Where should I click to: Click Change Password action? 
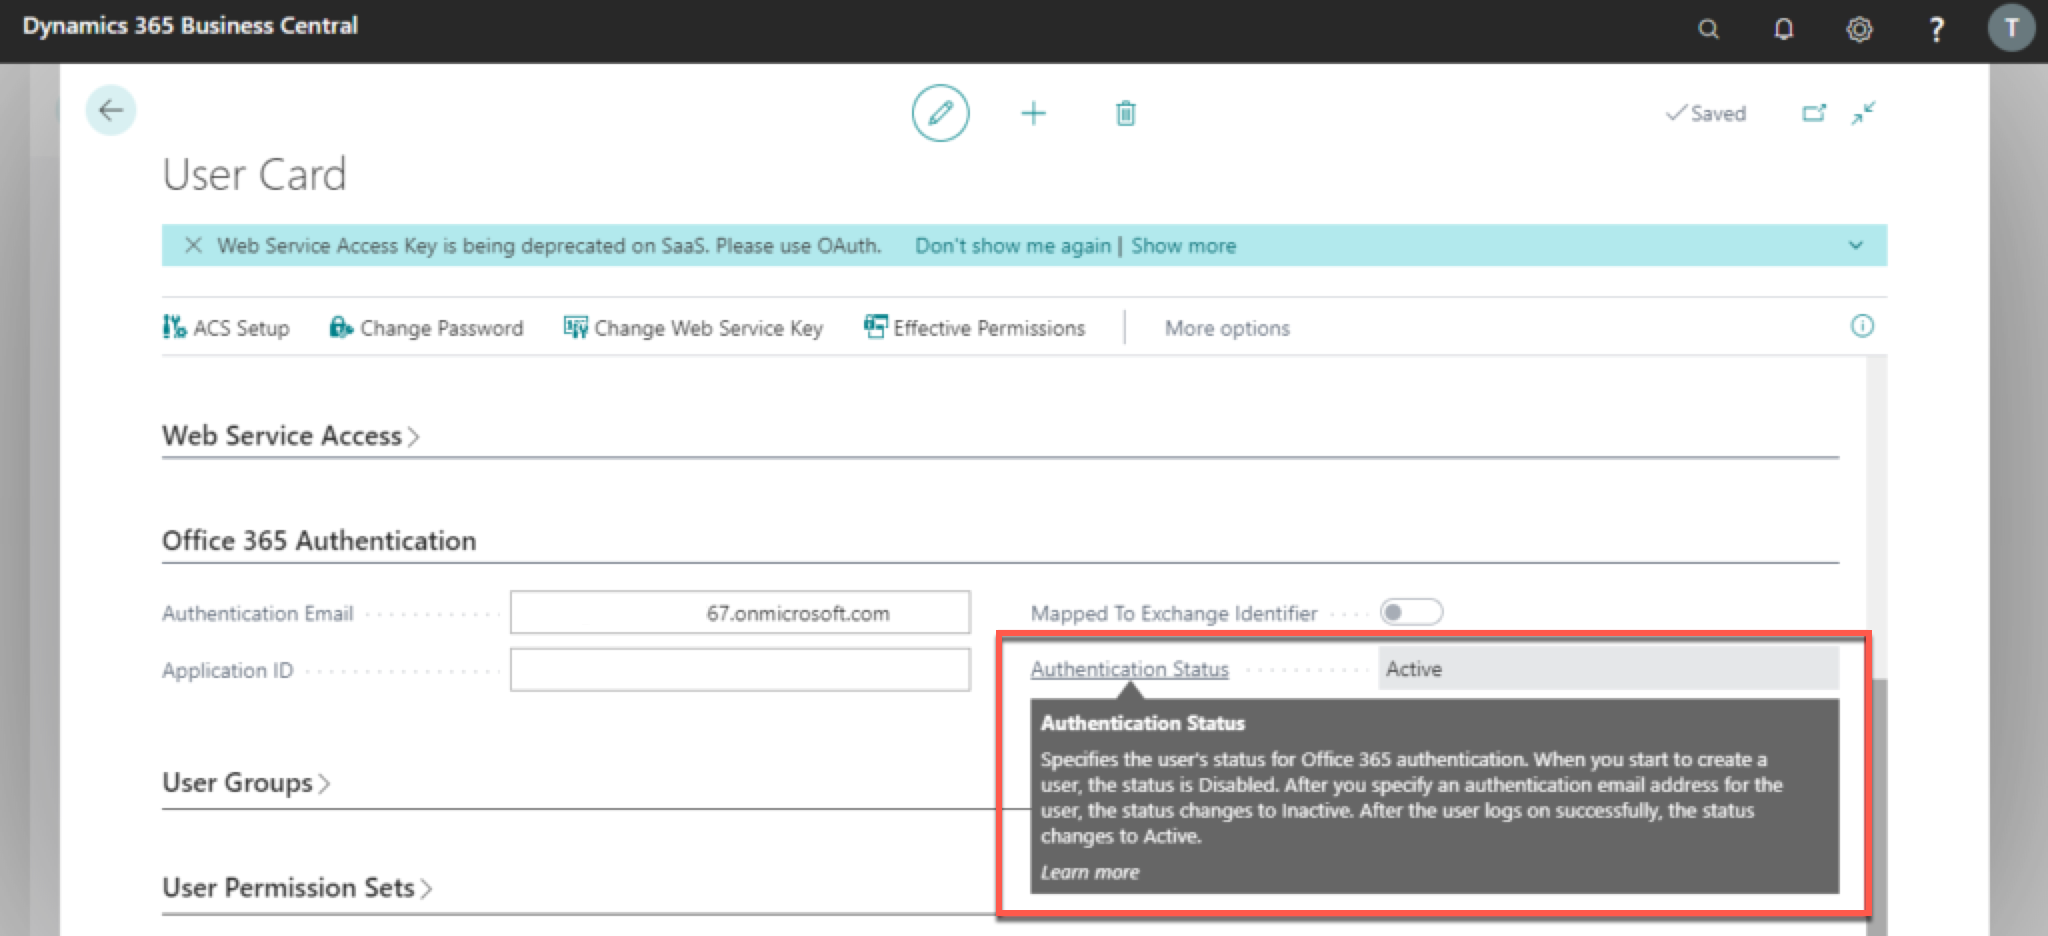(x=426, y=328)
